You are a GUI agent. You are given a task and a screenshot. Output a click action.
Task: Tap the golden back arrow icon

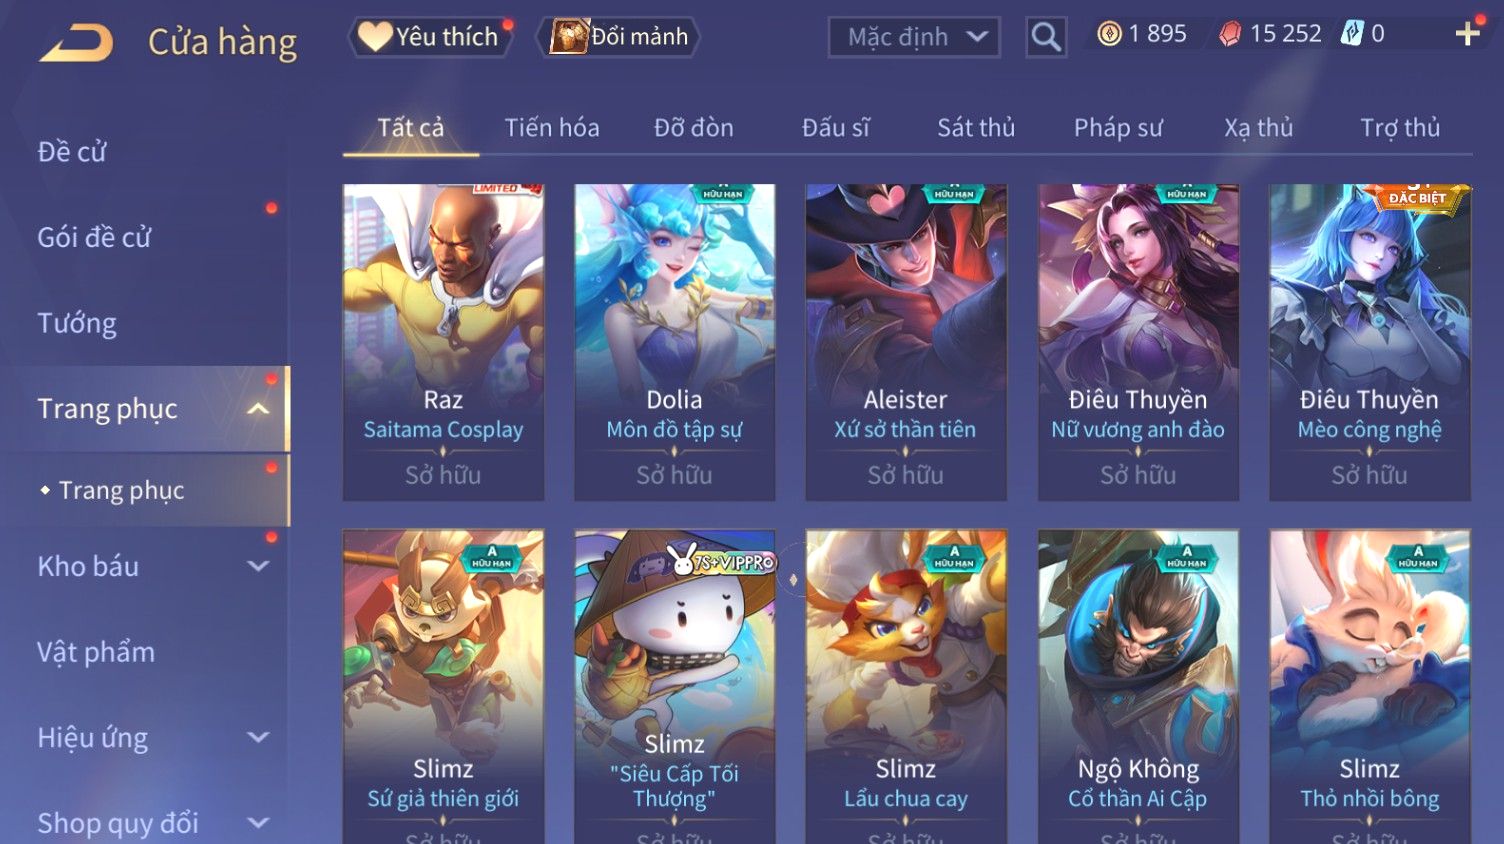click(77, 43)
